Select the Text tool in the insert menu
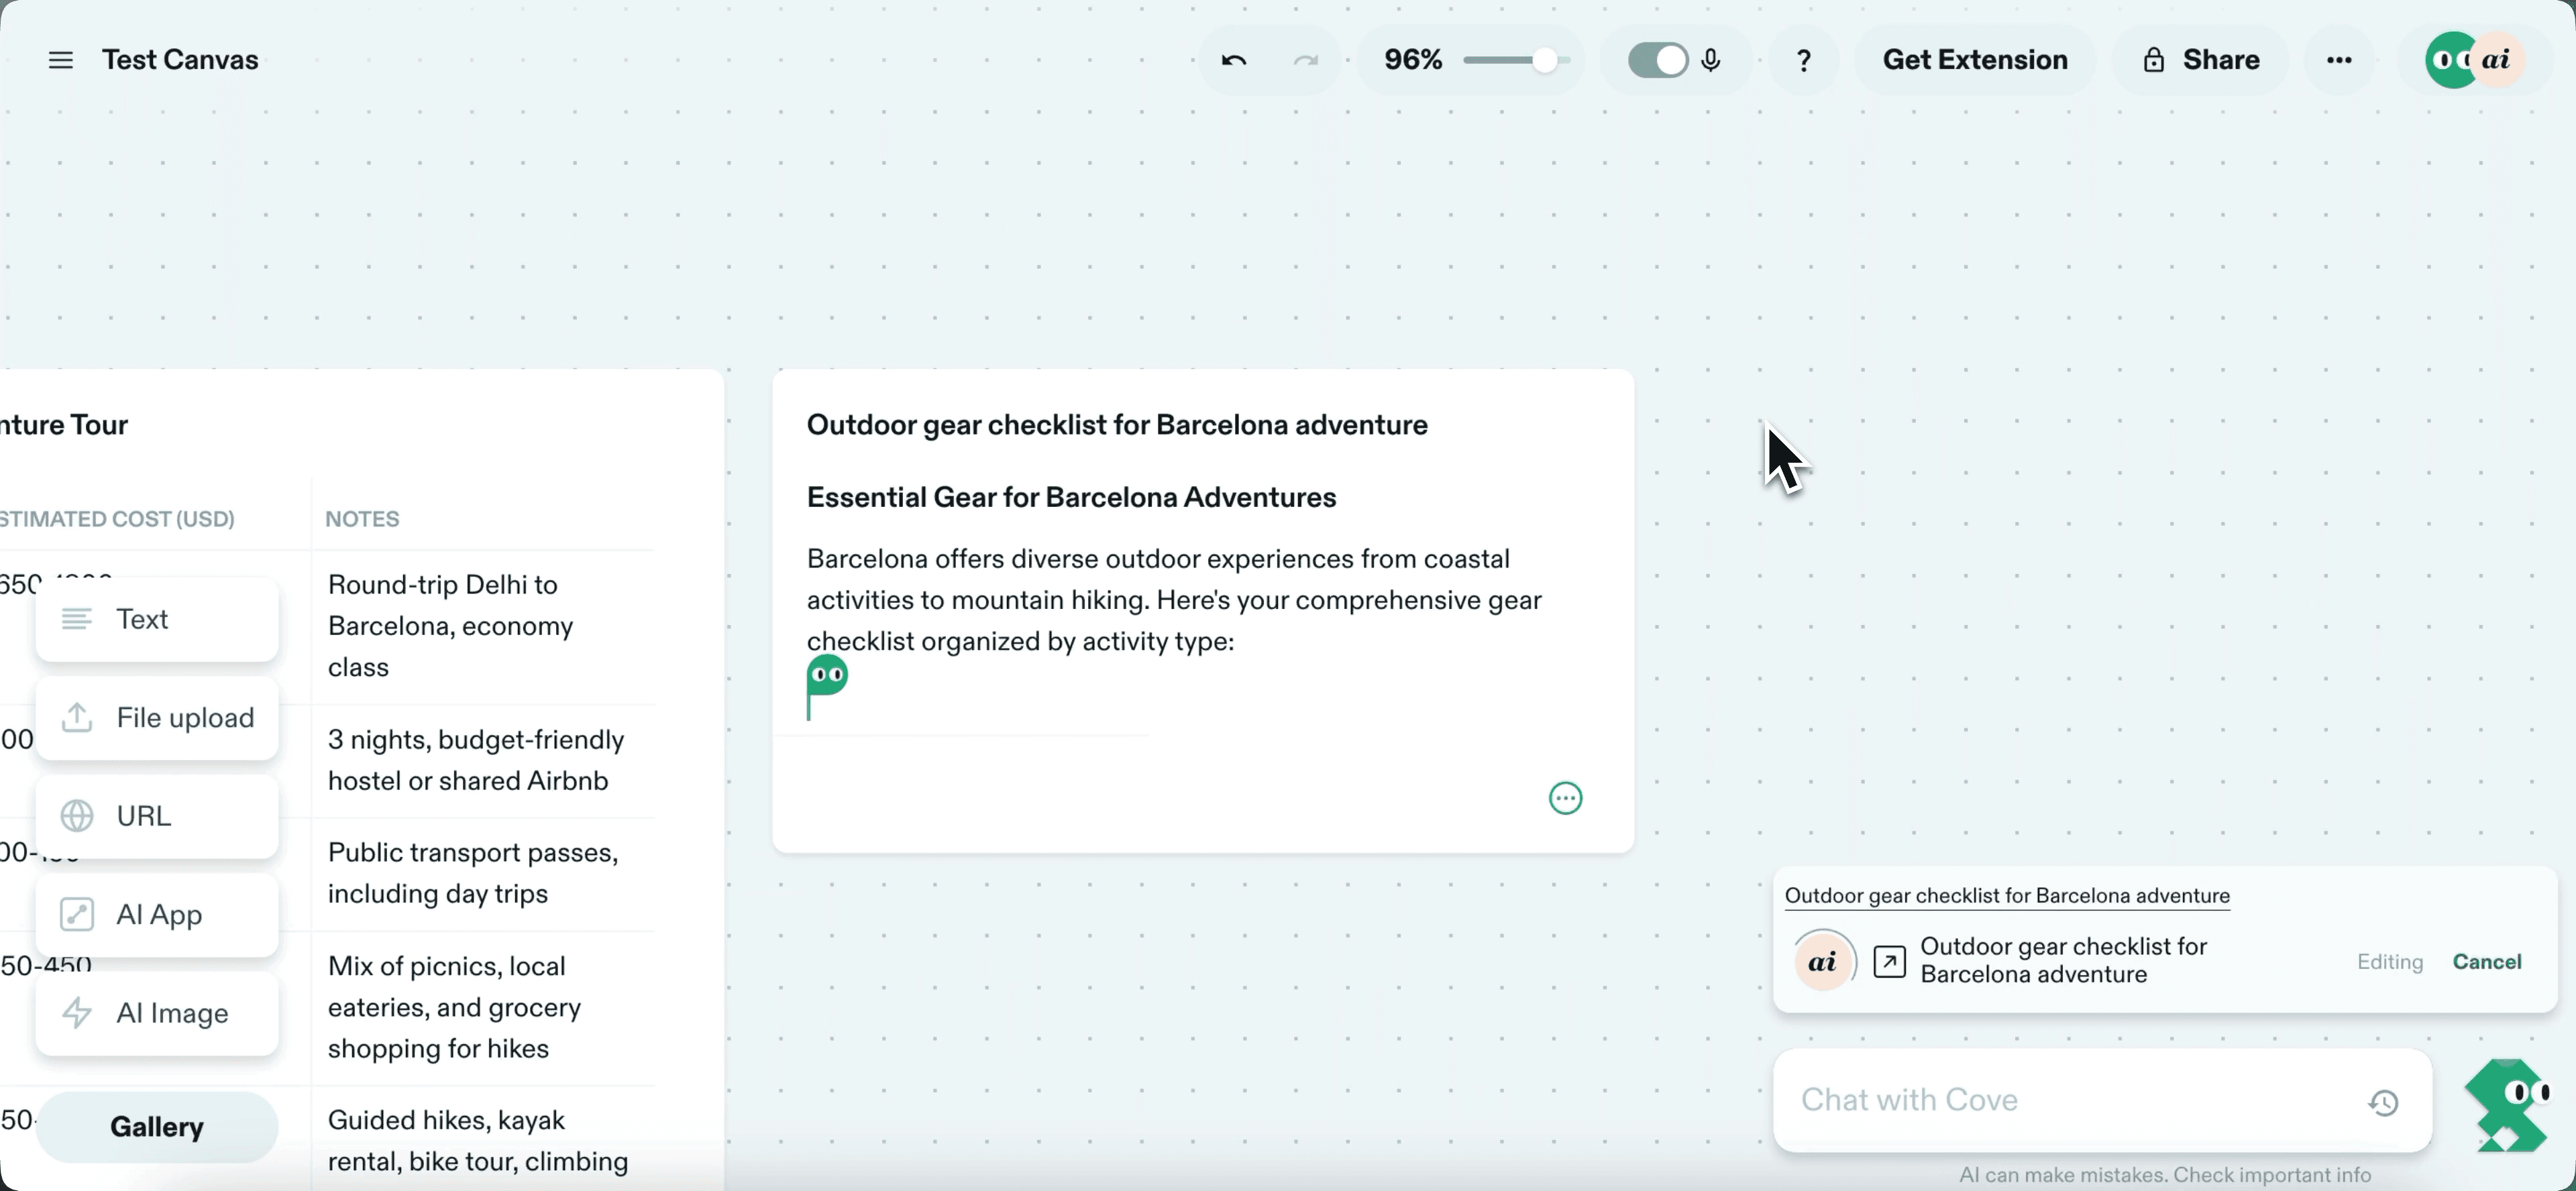Viewport: 2576px width, 1191px height. 143,619
